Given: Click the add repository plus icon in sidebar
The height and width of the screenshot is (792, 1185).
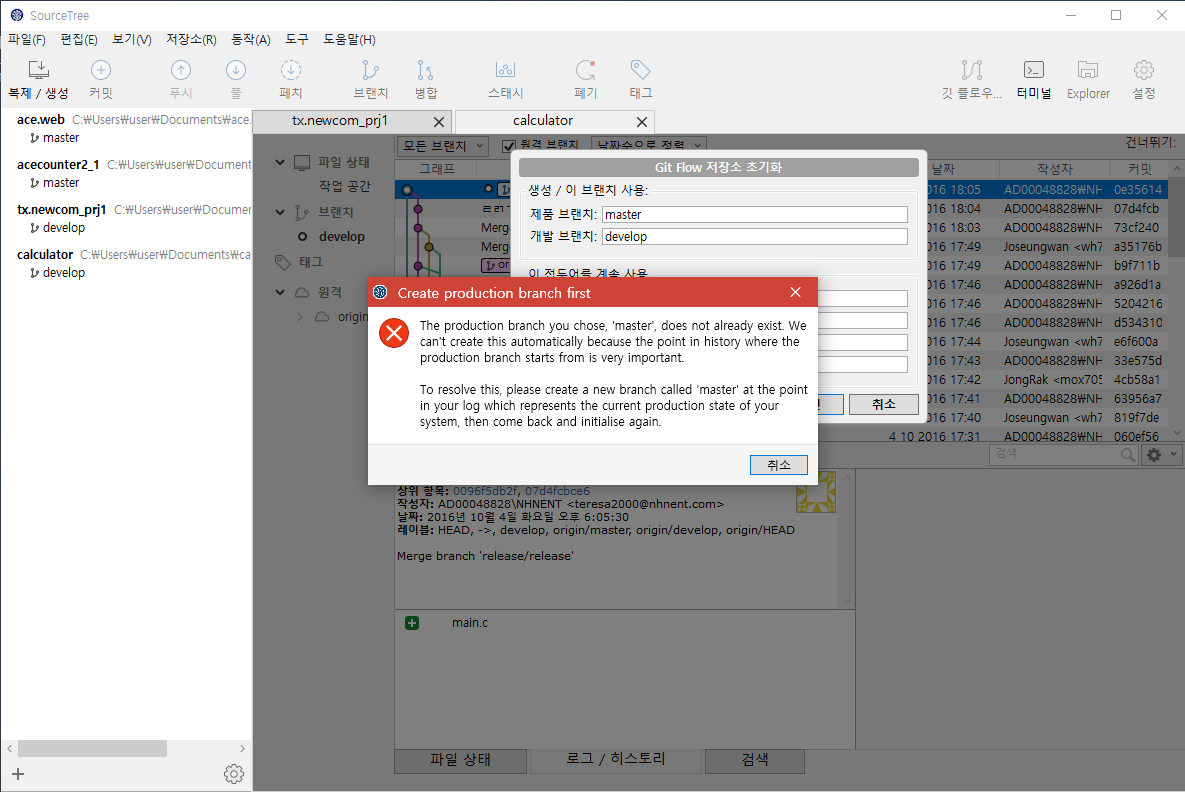Looking at the screenshot, I should [18, 774].
